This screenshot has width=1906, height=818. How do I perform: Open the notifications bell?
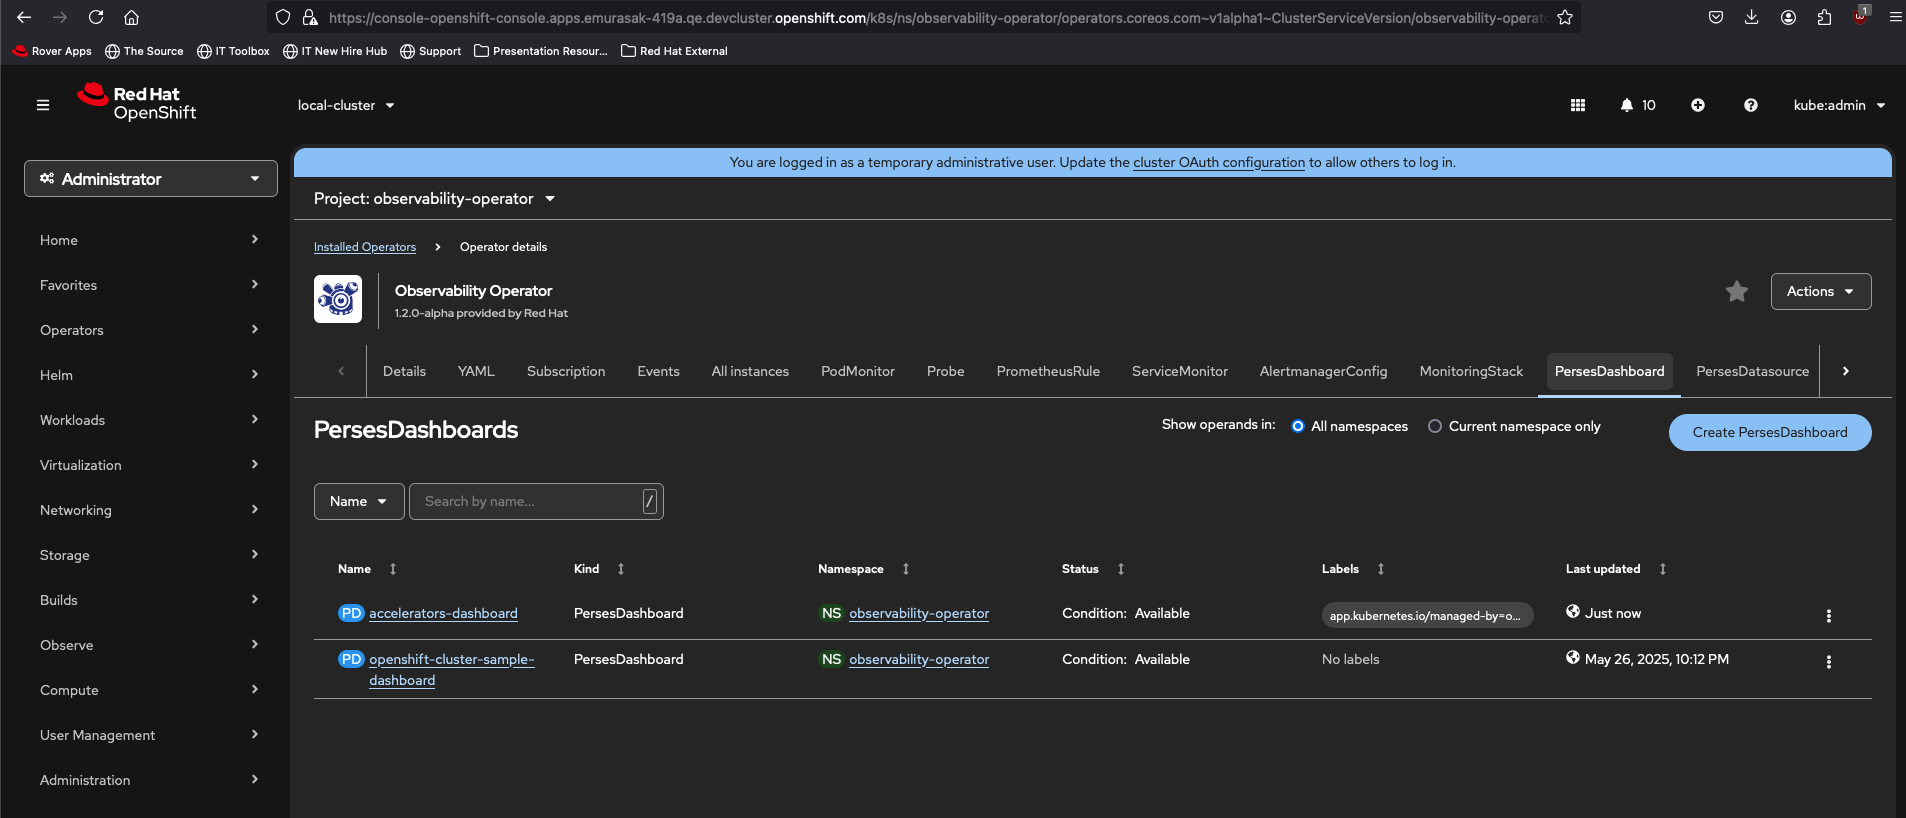click(1627, 105)
